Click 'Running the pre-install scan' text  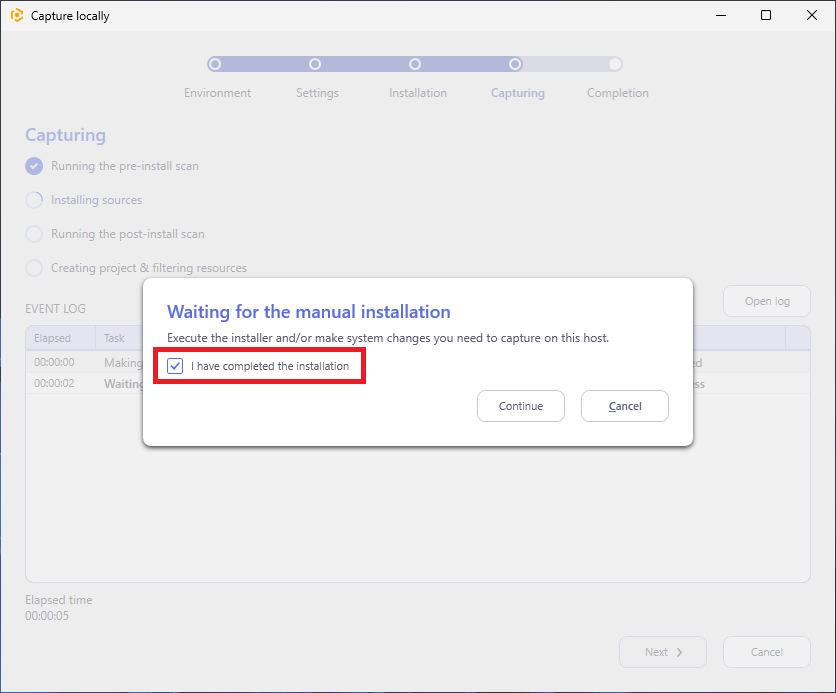125,166
